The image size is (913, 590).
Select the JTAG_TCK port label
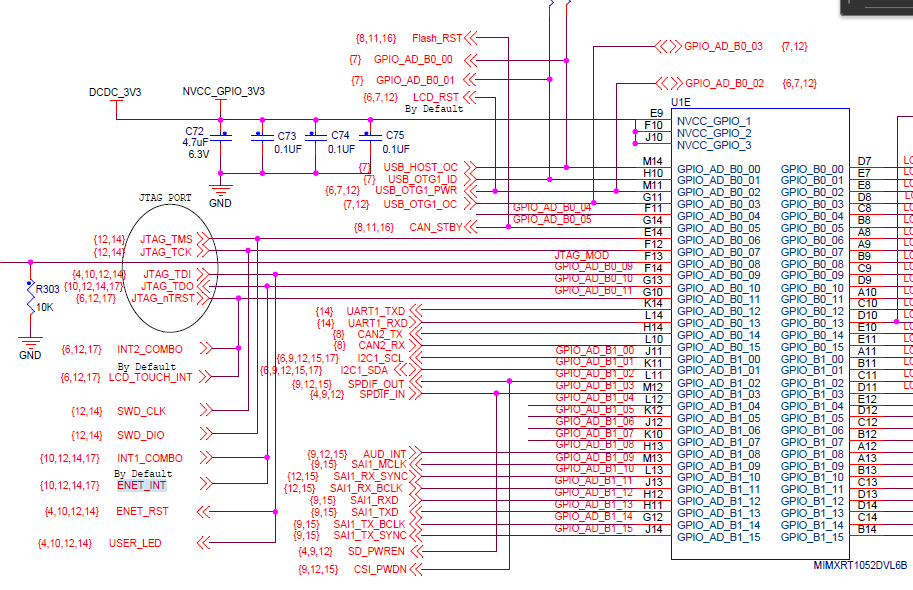pos(166,252)
